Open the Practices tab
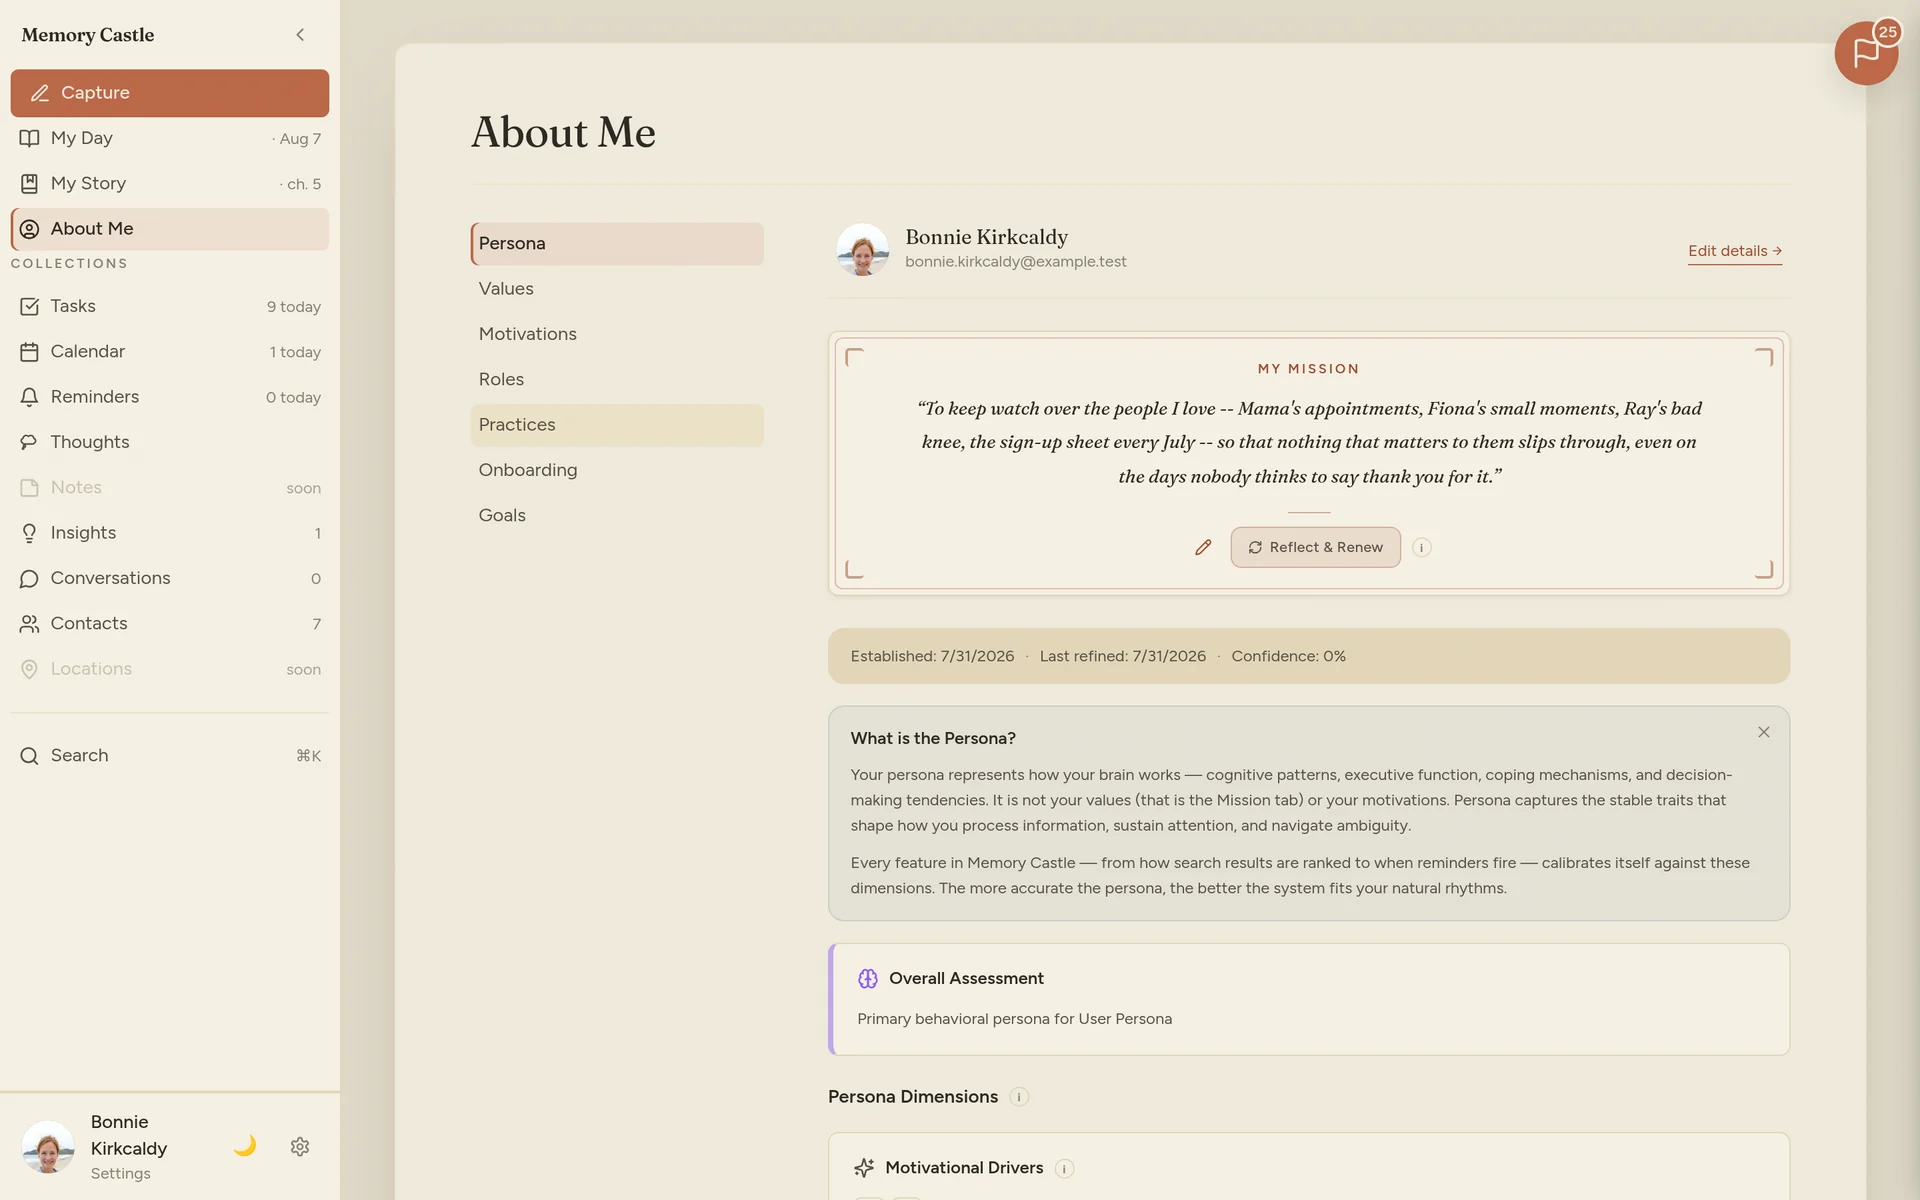Image resolution: width=1920 pixels, height=1200 pixels. tap(617, 425)
